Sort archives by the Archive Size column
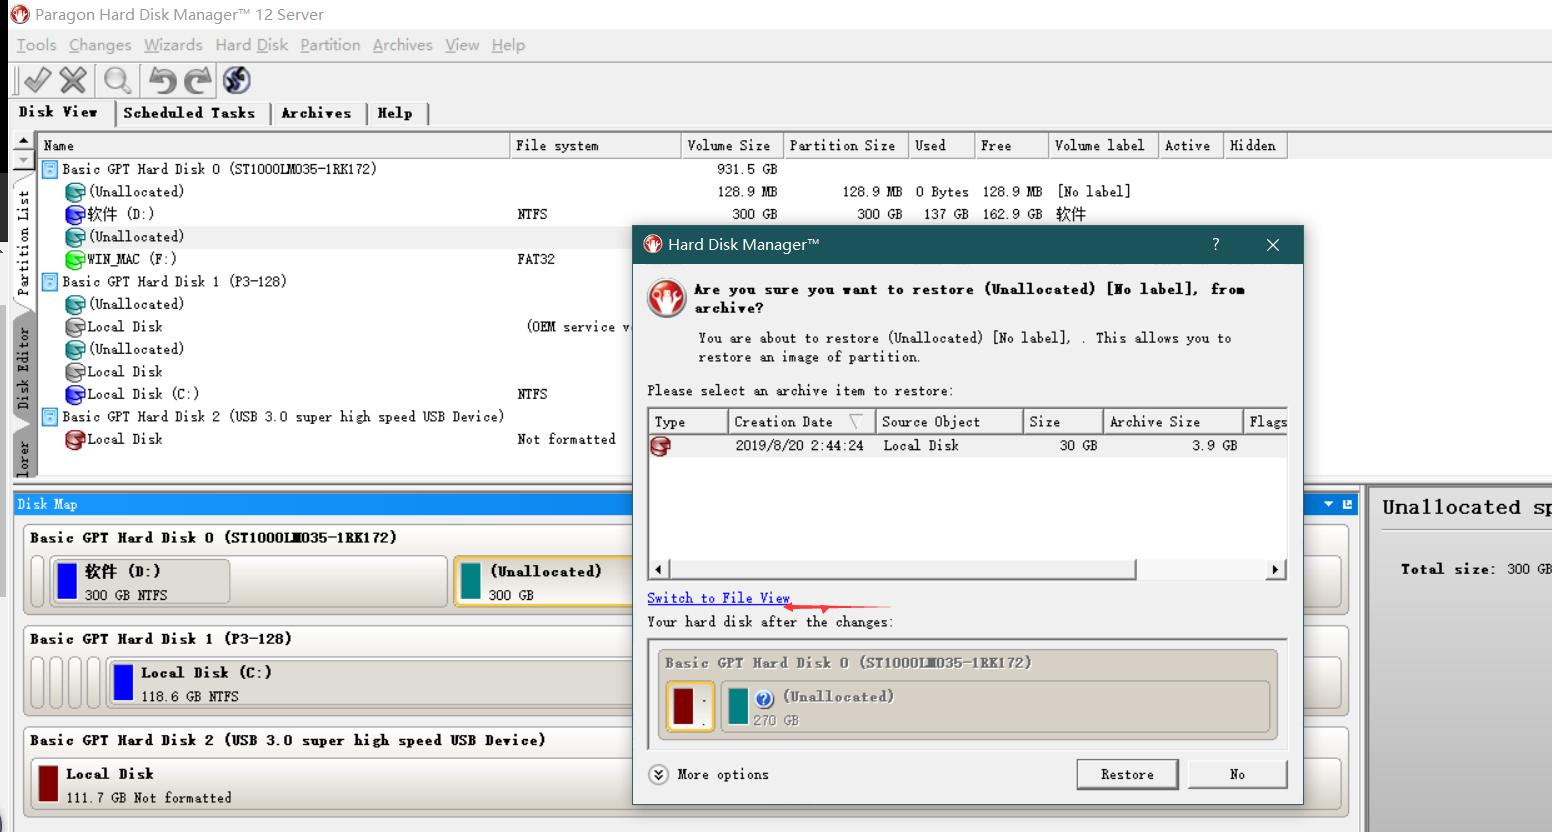 pyautogui.click(x=1172, y=422)
